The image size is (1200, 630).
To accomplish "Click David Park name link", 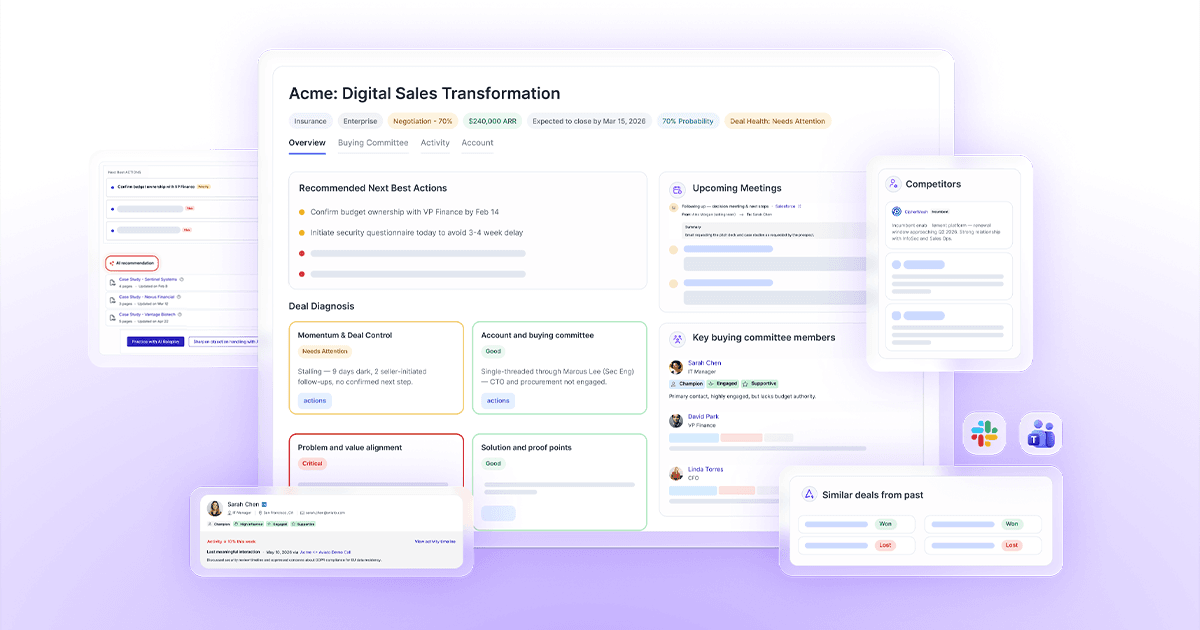I will click(x=703, y=416).
